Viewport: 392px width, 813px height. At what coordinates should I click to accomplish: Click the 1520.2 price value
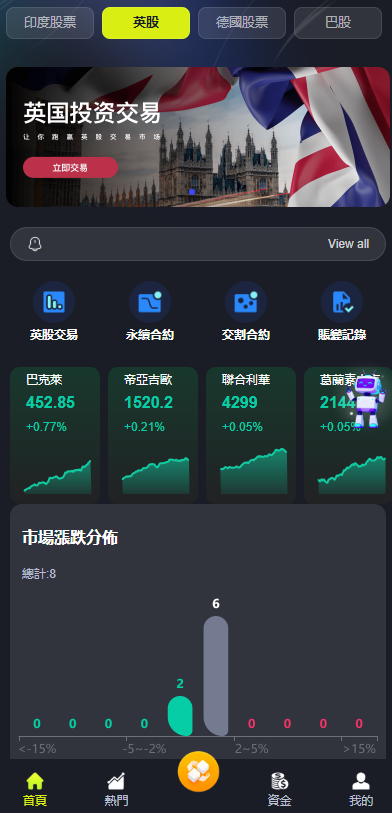[148, 402]
